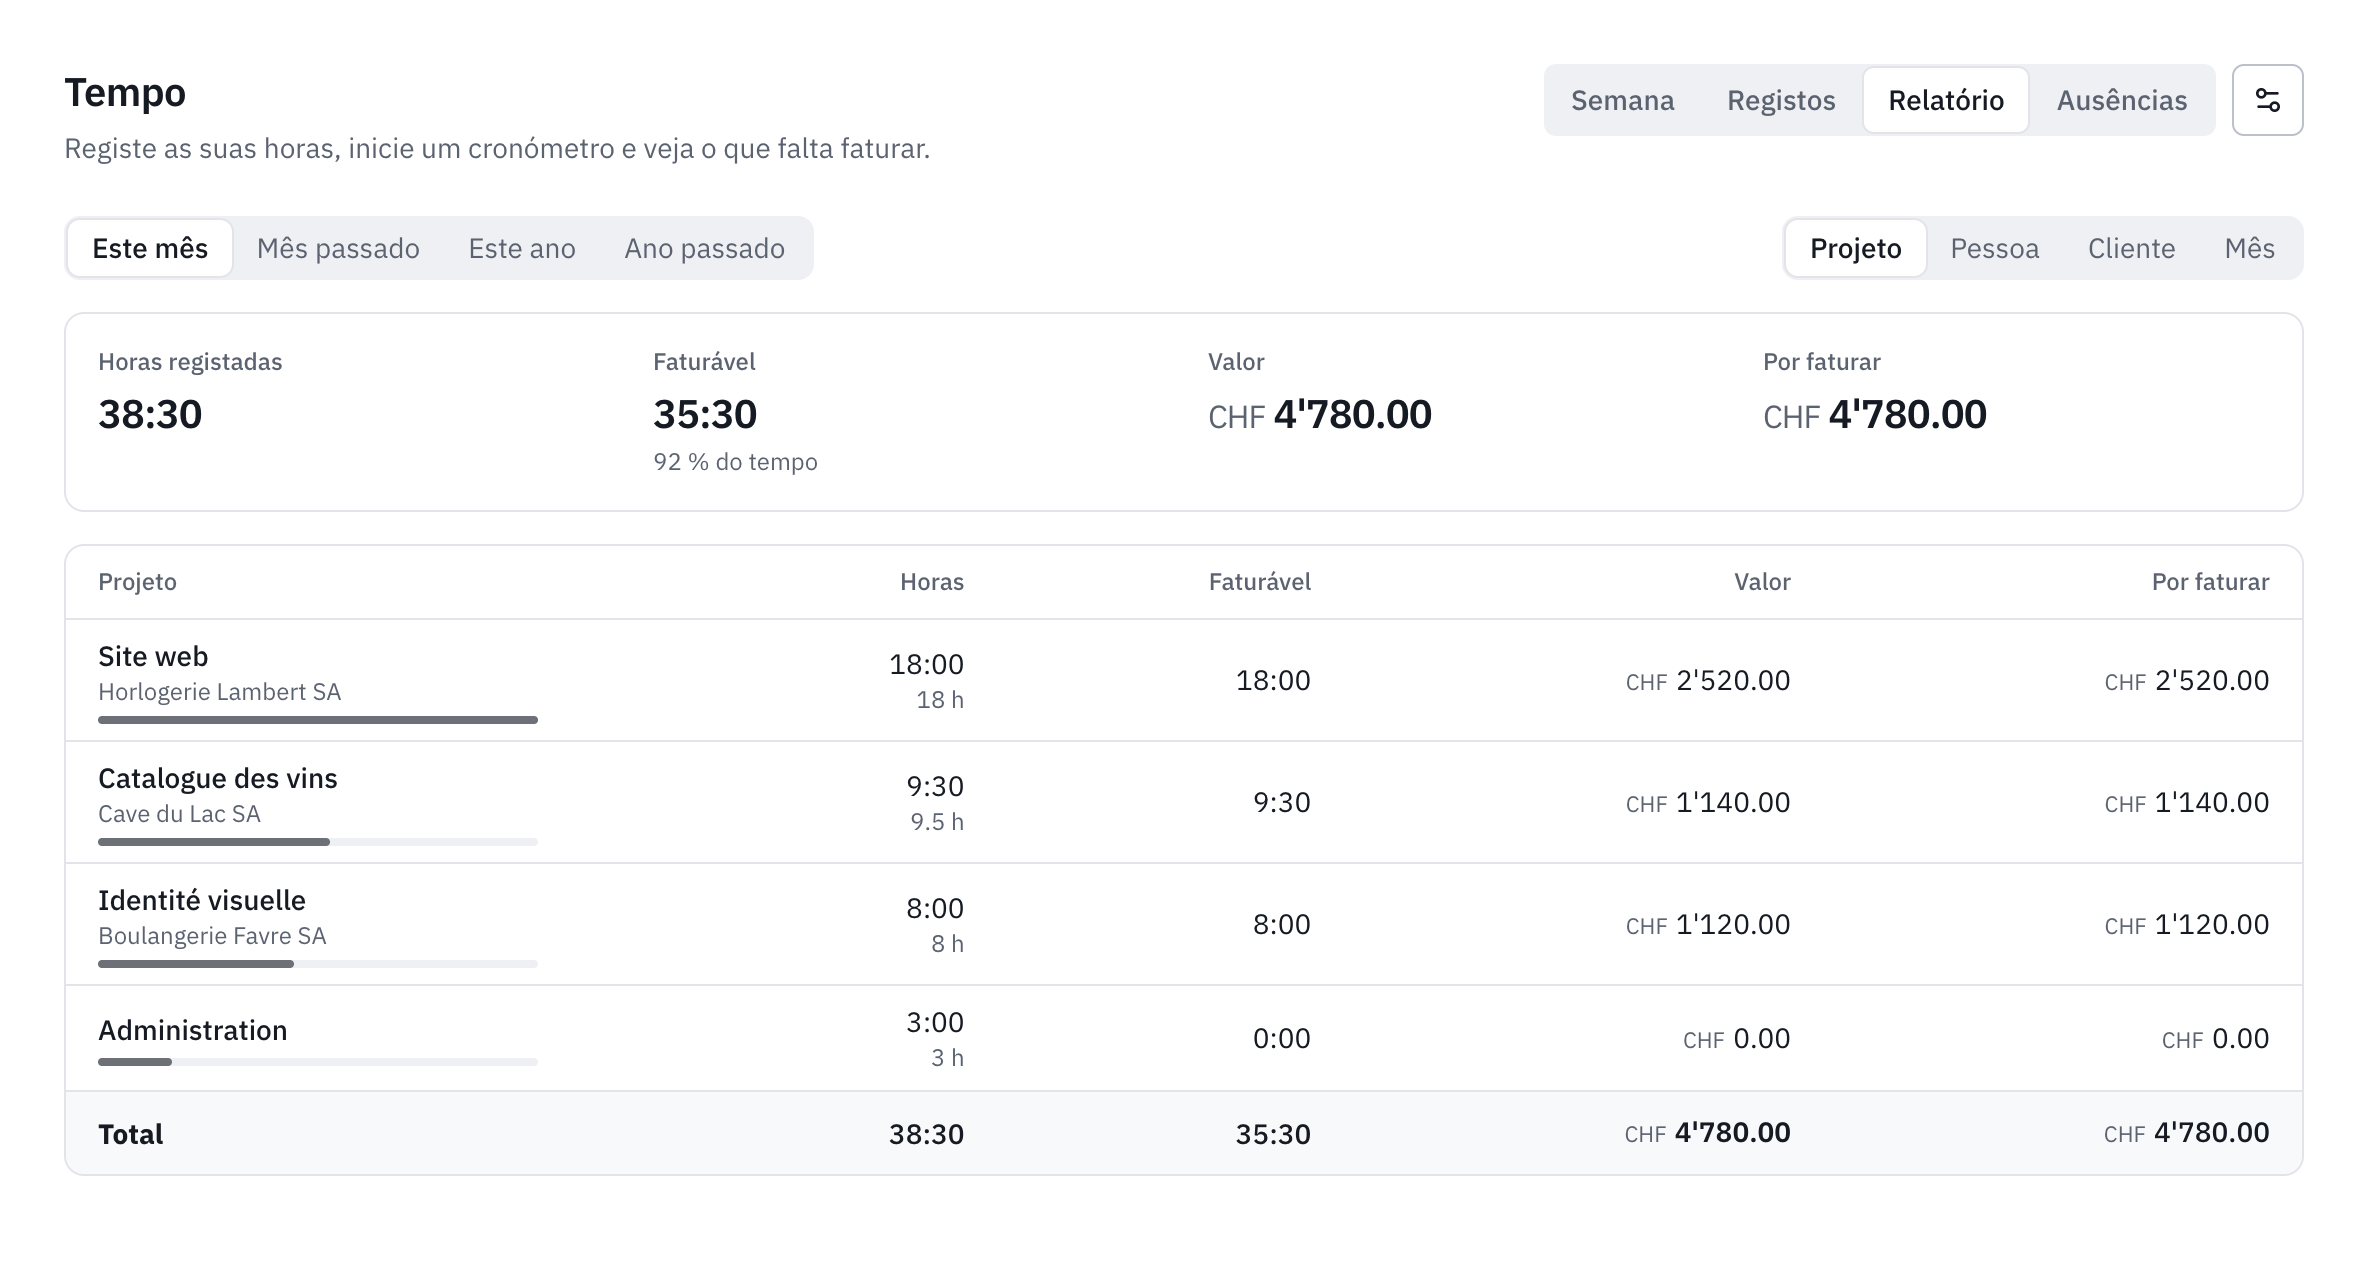Screen dimensions: 2368x1280
Task: Click the Boulangerie Favre SA client label
Action: tap(212, 936)
